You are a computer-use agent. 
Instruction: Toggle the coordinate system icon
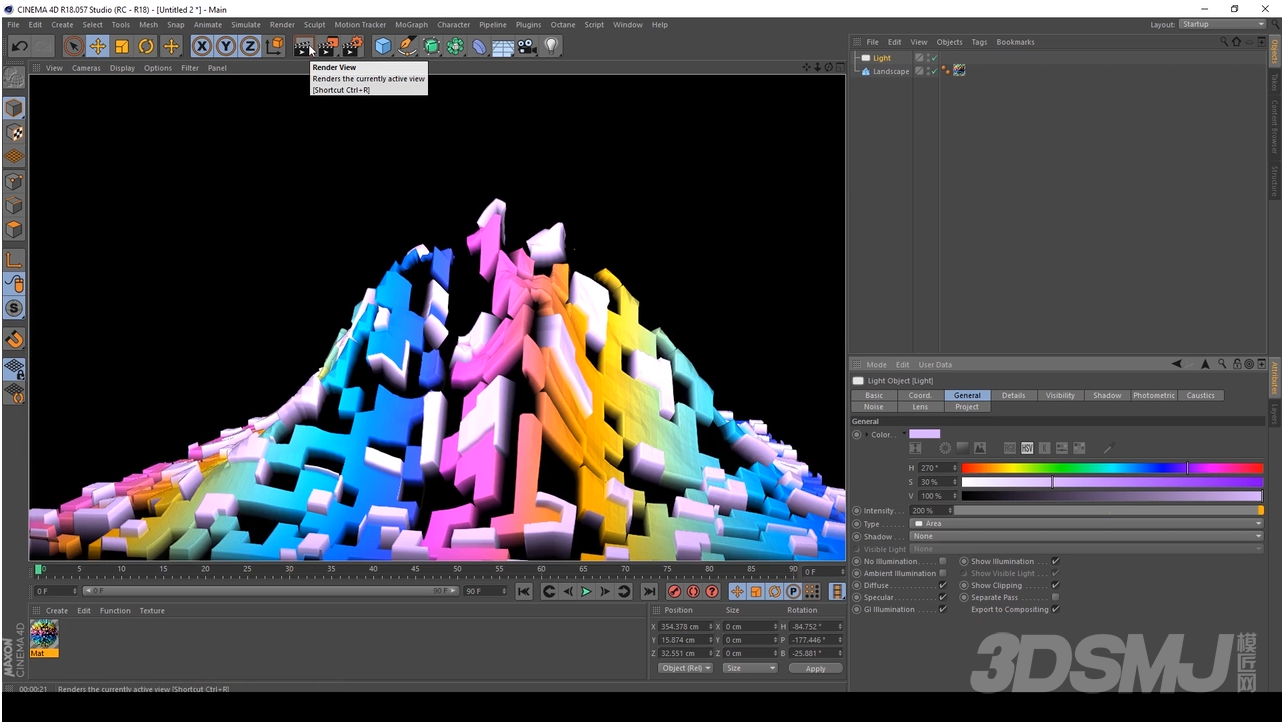274,46
